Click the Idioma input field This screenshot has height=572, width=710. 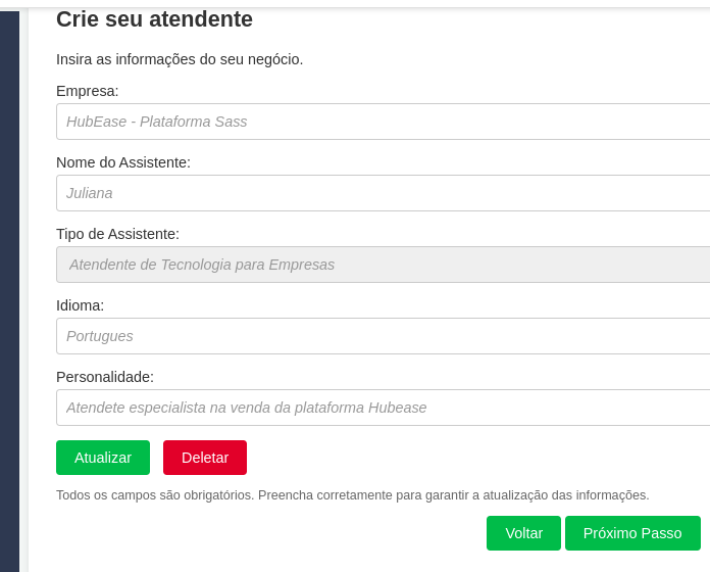pos(380,337)
